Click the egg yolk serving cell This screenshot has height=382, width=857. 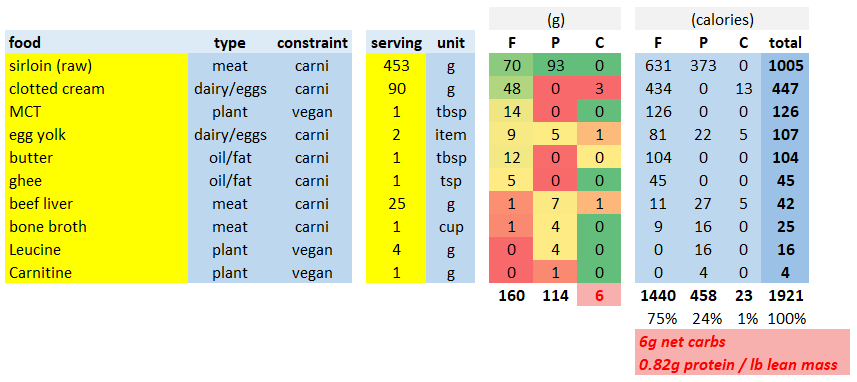tap(396, 134)
